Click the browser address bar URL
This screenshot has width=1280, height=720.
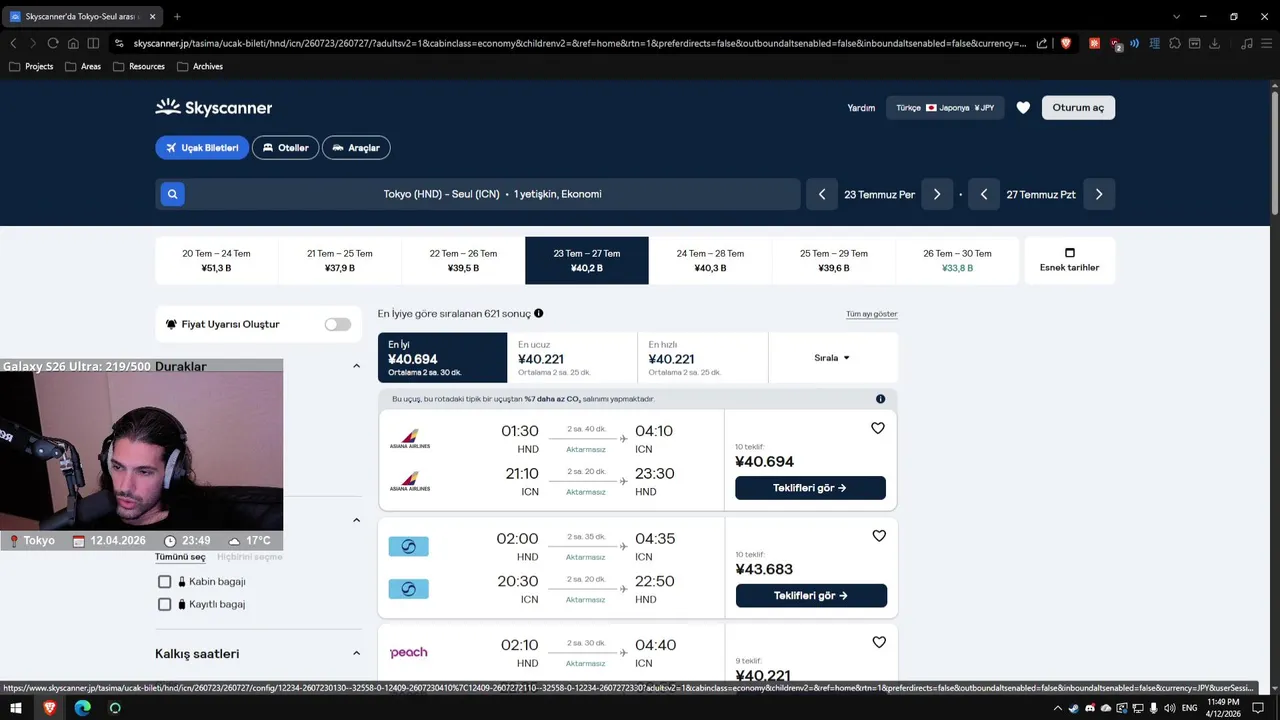pos(579,43)
